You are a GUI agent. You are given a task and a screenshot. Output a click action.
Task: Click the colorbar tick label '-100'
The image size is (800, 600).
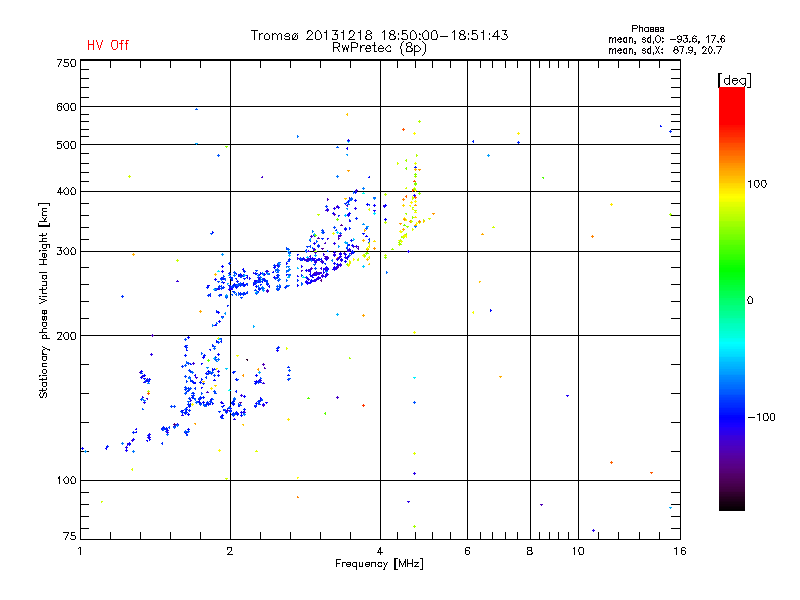(761, 417)
